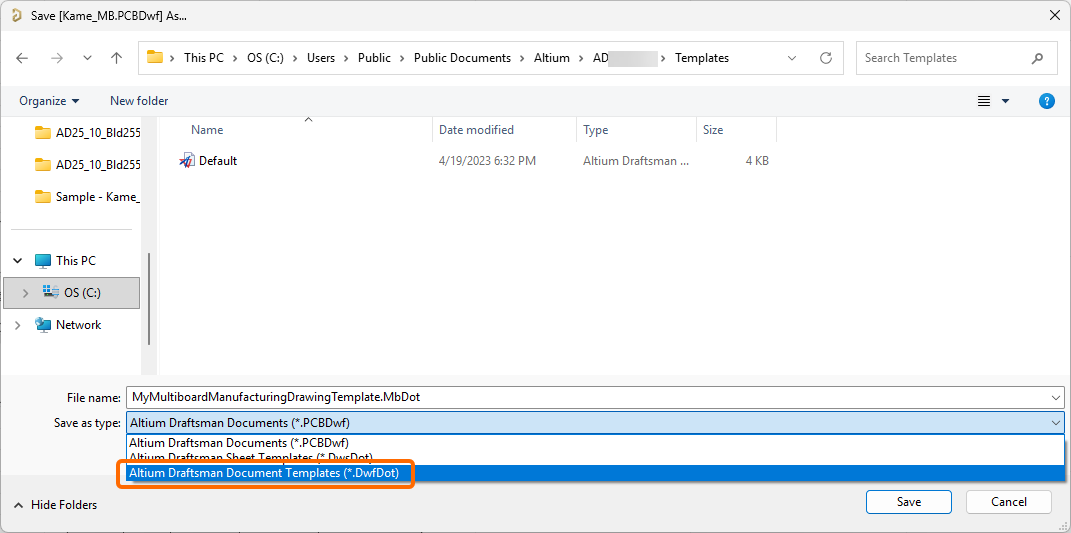Choose Altium Draftsman Documents (*.PCBDwf) list option
The width and height of the screenshot is (1071, 533).
[239, 443]
